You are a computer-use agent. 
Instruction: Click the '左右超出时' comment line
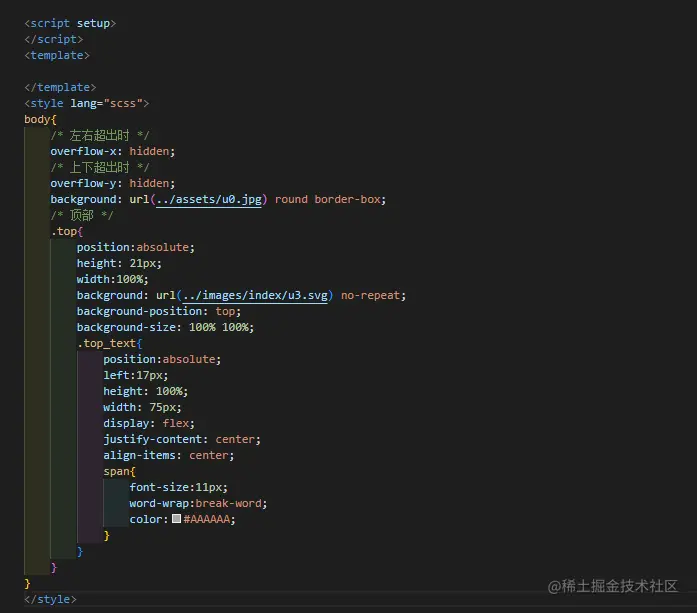tap(100, 135)
